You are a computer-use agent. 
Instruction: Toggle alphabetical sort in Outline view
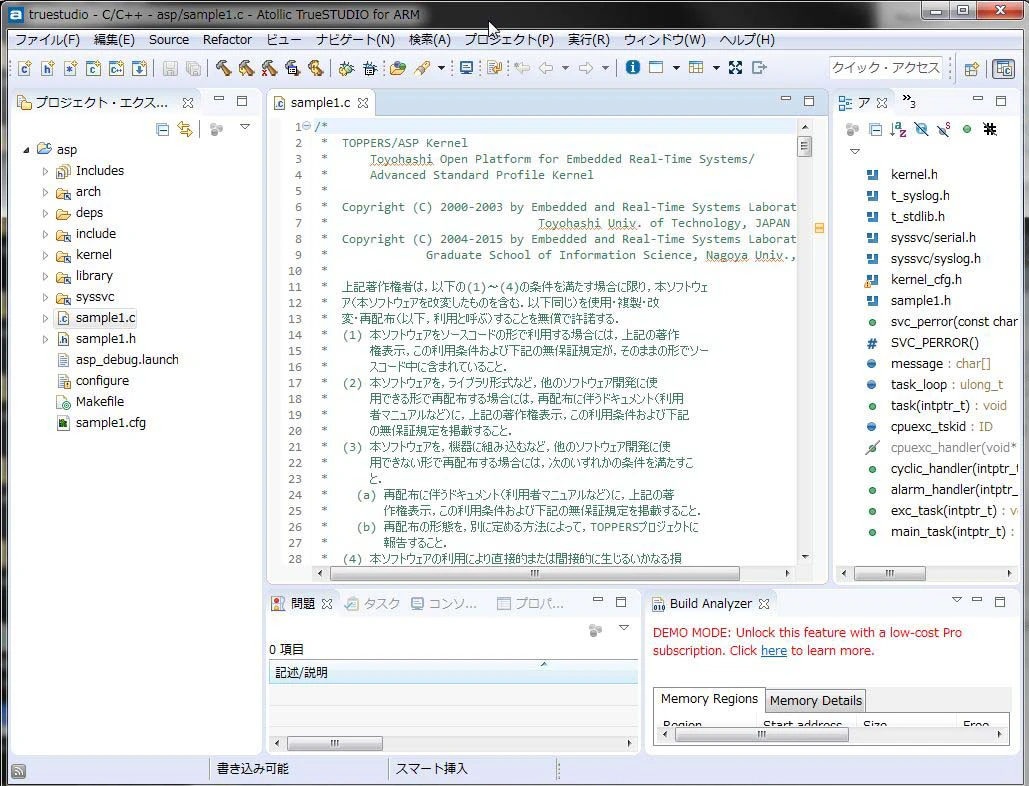898,129
